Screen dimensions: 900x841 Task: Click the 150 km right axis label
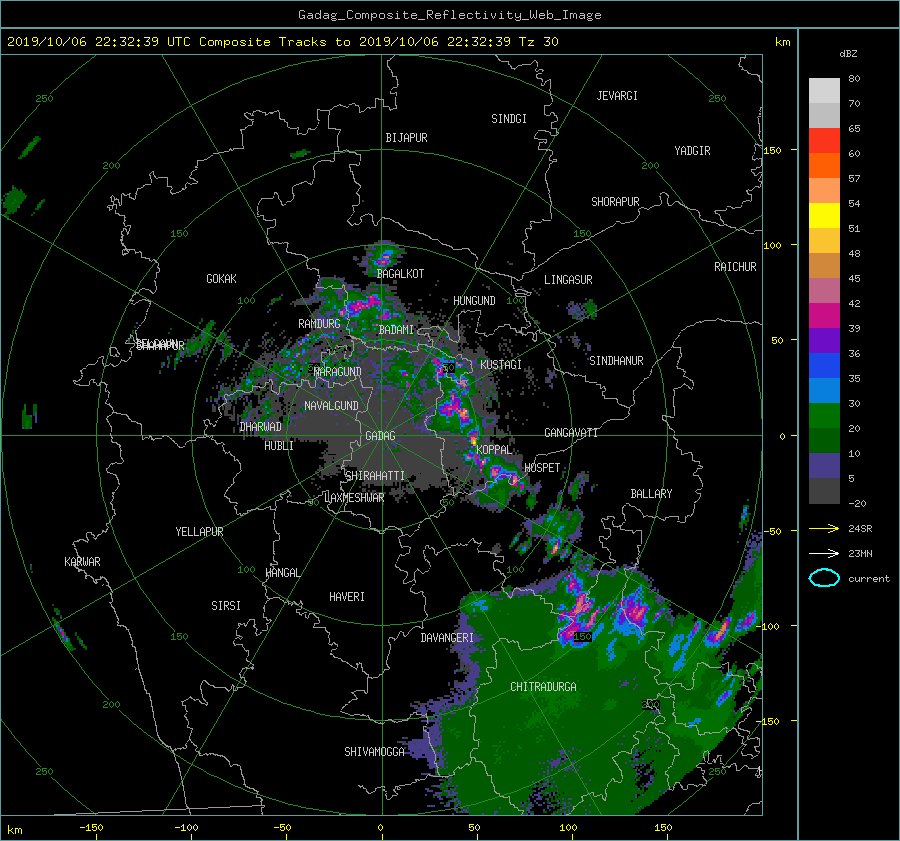tap(772, 150)
